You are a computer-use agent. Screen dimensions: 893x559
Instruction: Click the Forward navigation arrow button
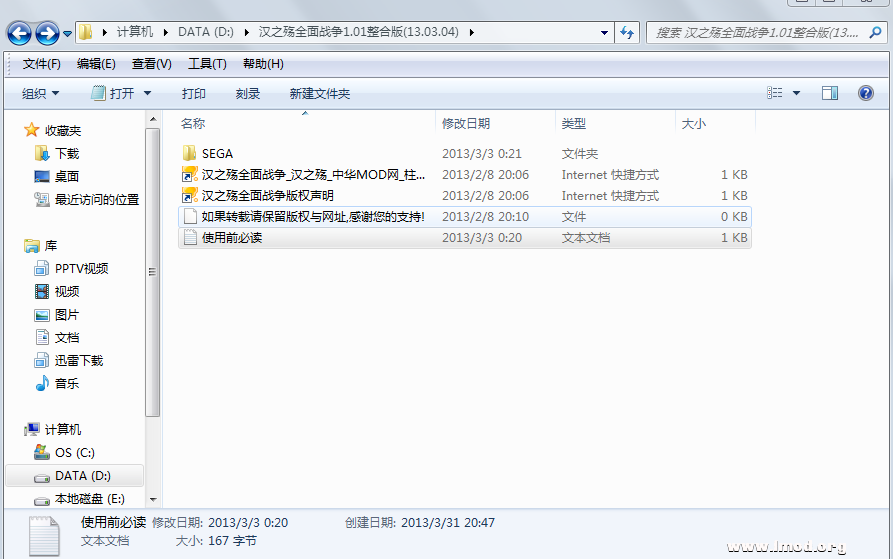pos(46,33)
